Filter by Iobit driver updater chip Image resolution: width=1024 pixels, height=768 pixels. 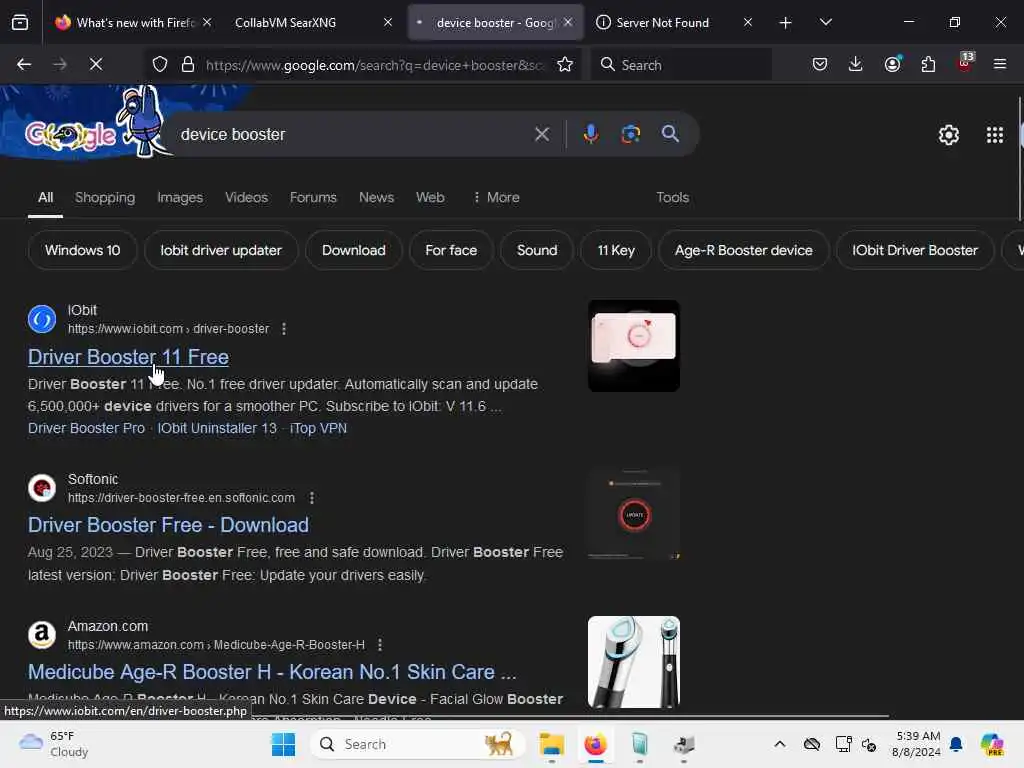tap(221, 250)
